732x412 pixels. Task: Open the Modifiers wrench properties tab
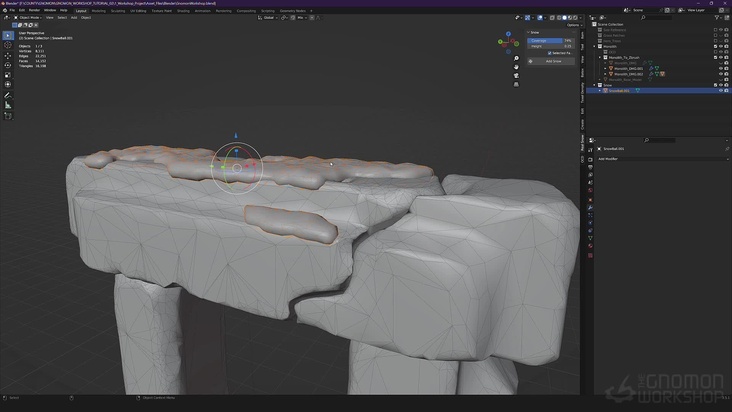click(x=589, y=208)
